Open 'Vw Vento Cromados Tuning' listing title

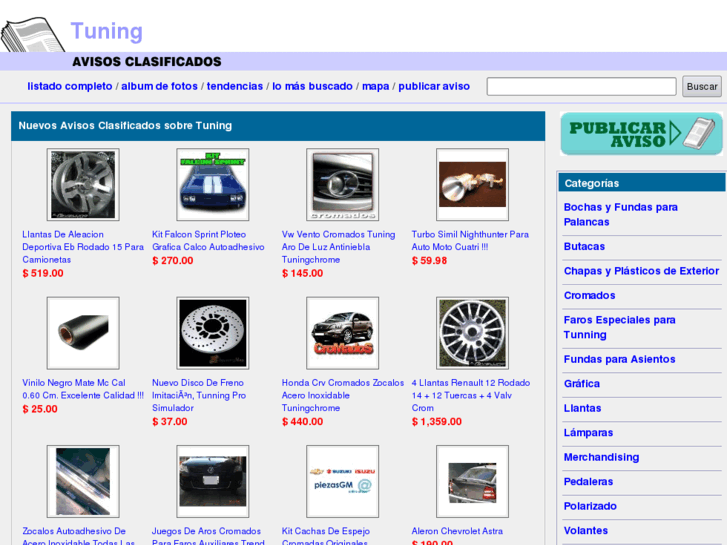point(338,247)
